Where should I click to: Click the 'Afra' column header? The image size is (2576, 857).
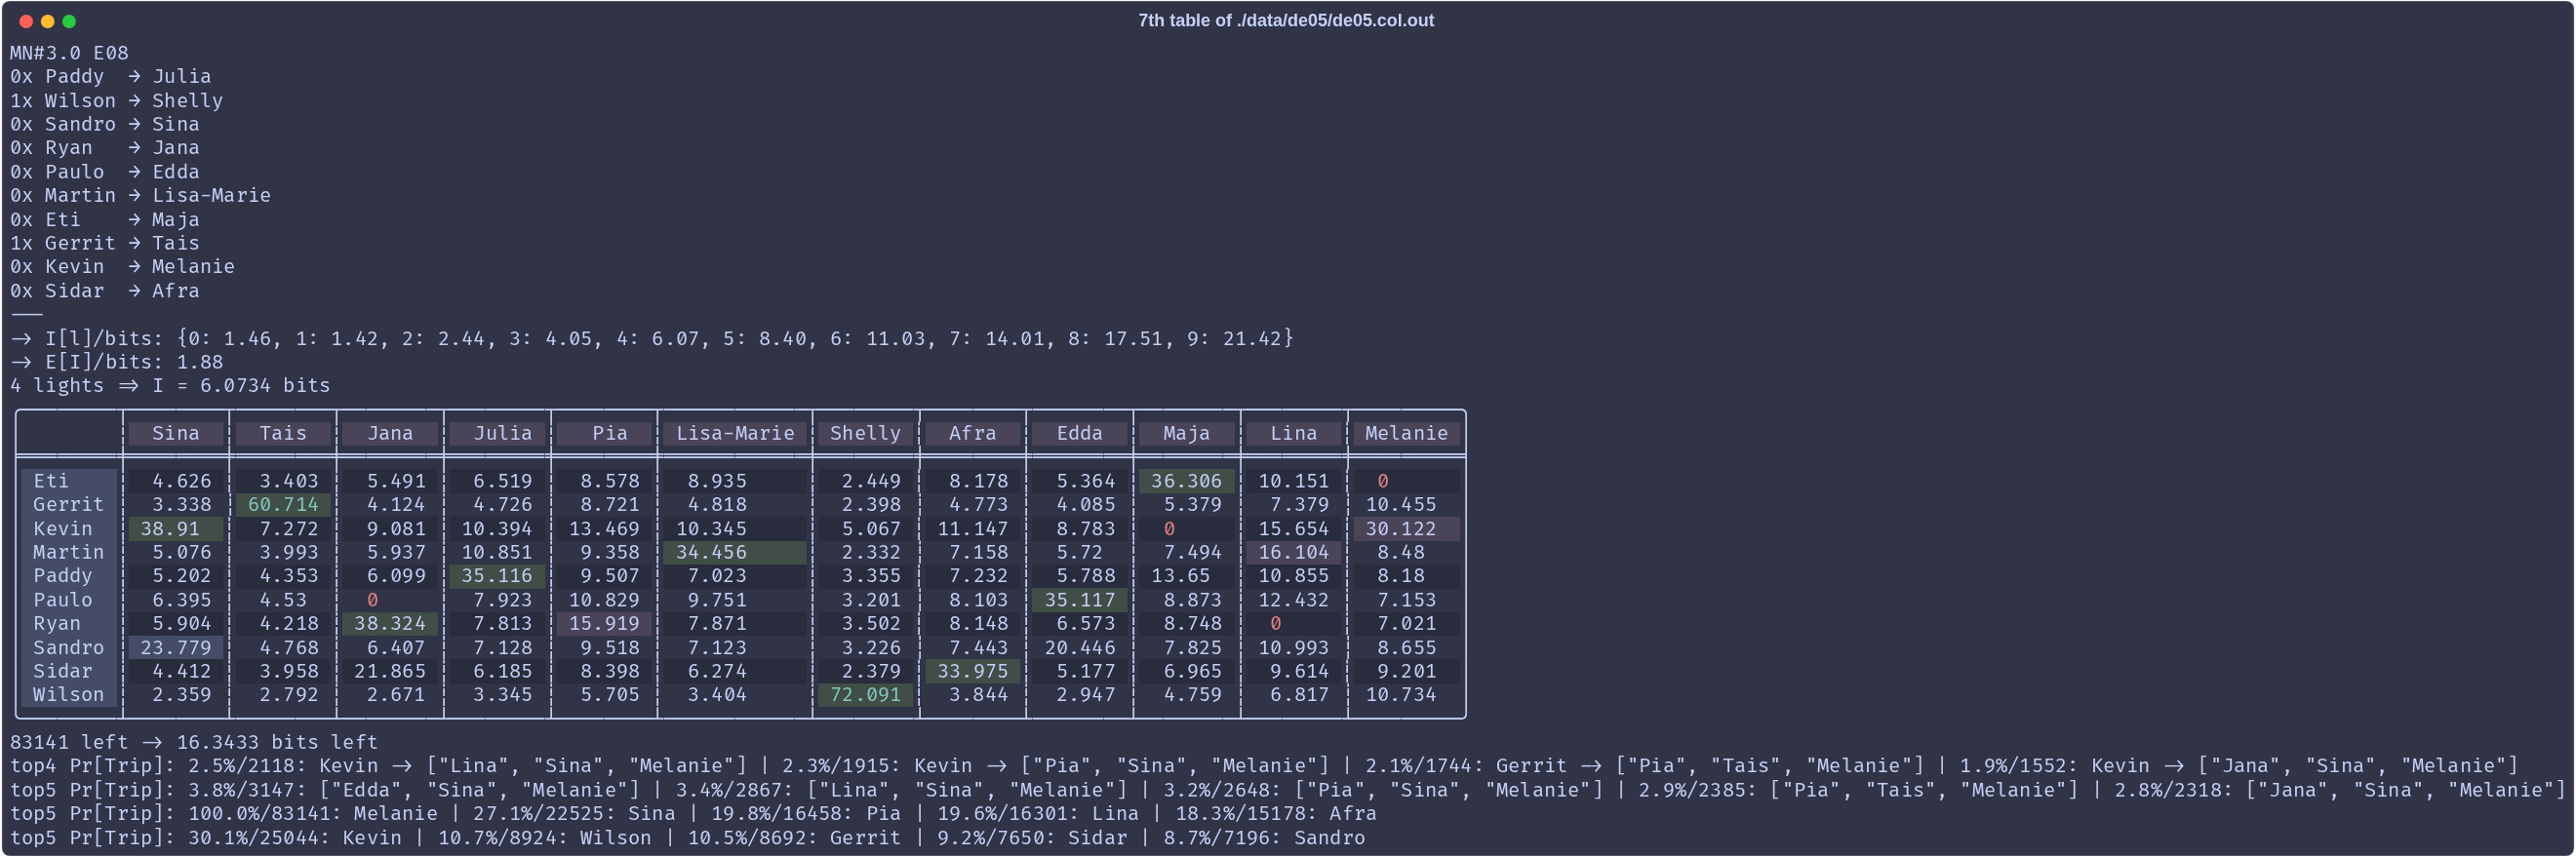click(972, 433)
